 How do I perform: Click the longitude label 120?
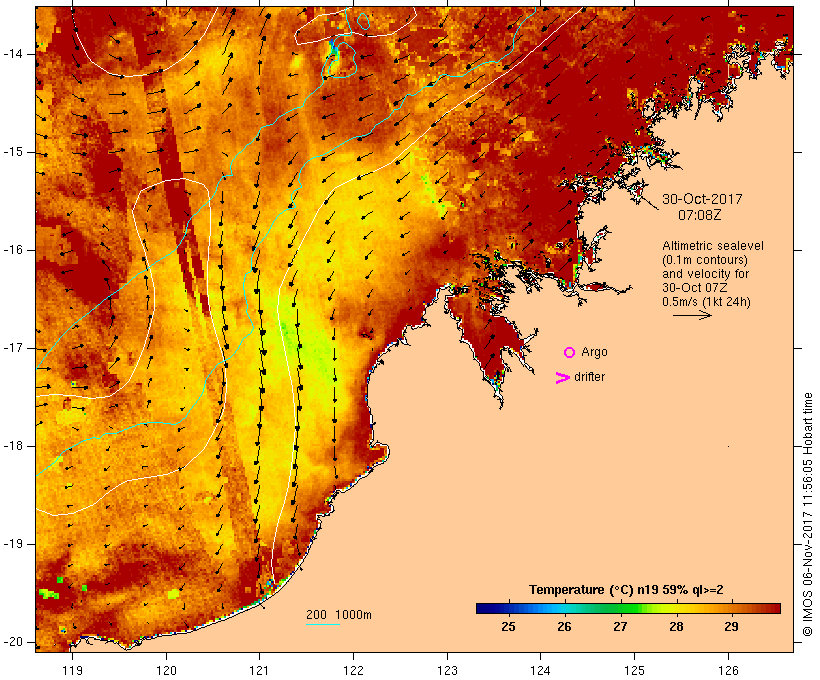click(x=166, y=670)
